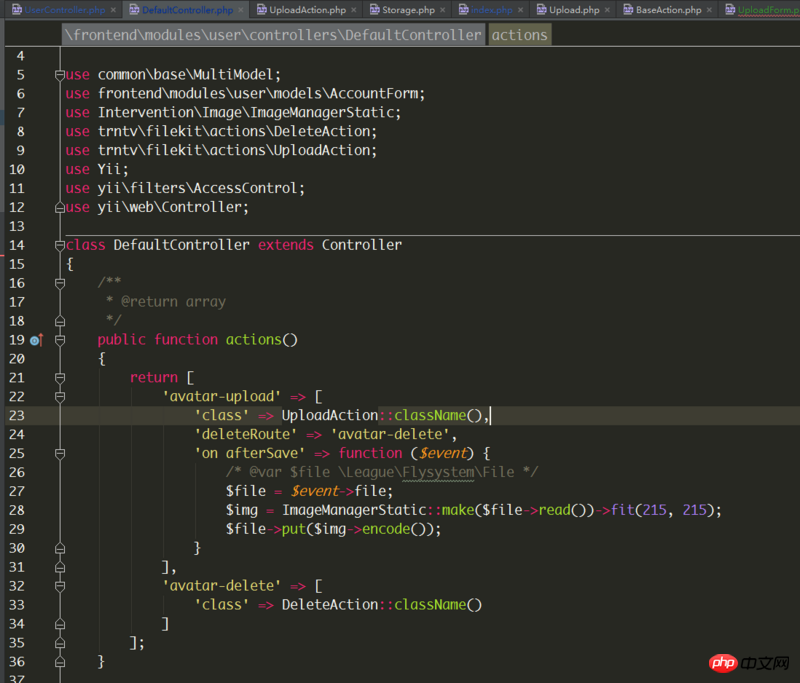Collapse the afterSave closure at line 25

[59, 453]
